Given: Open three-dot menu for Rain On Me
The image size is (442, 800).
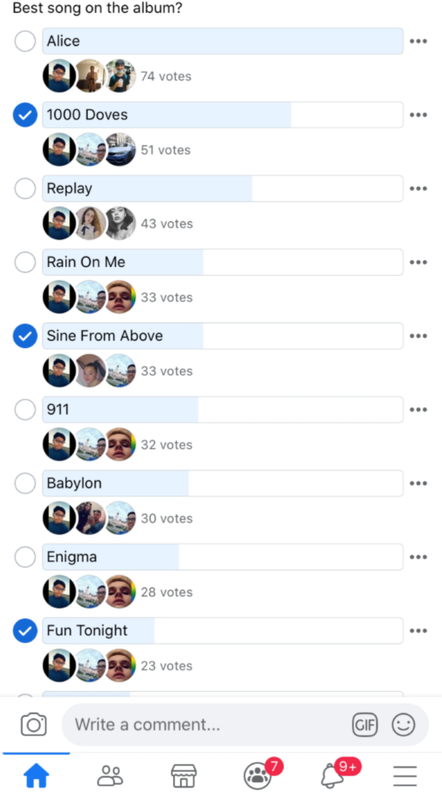Looking at the screenshot, I should pyautogui.click(x=418, y=262).
